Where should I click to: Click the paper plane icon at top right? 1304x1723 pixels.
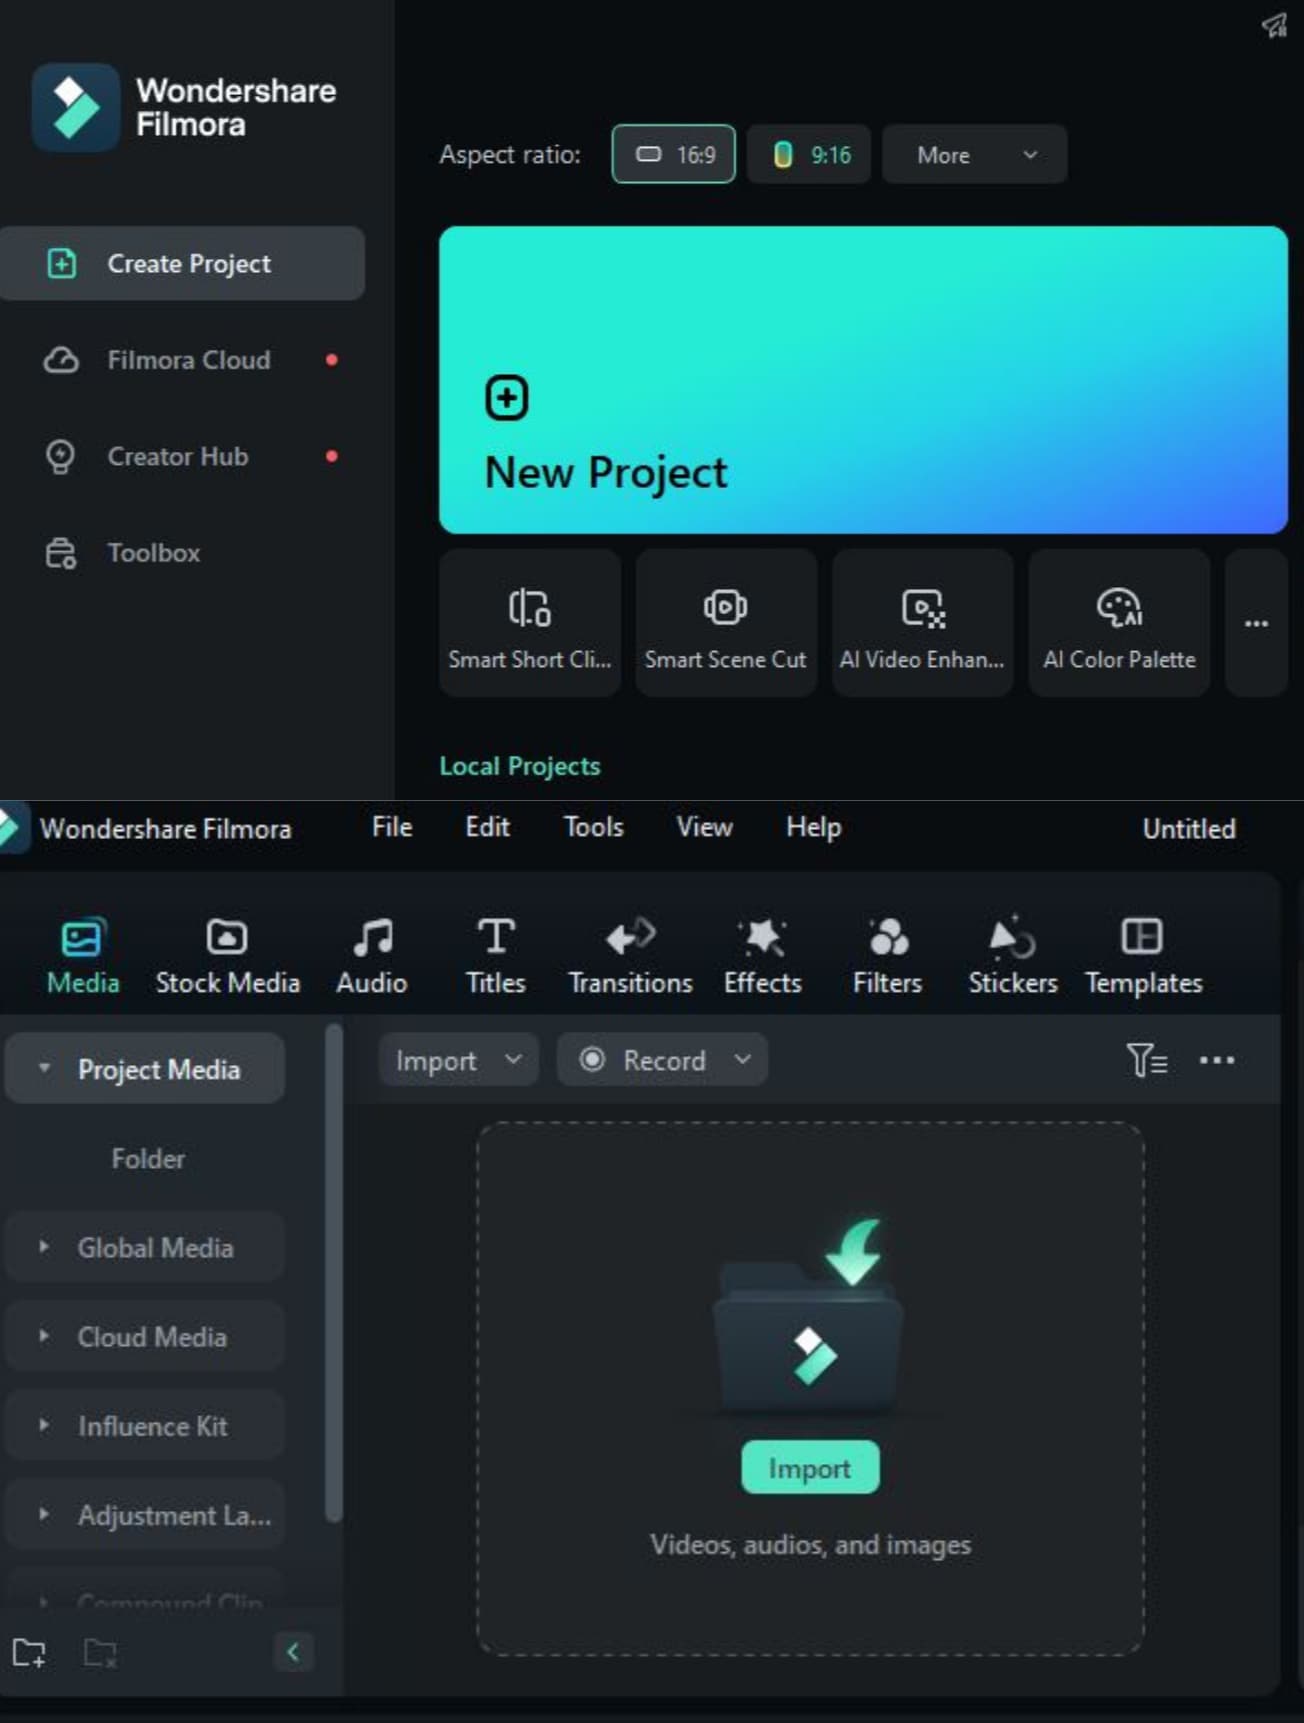[x=1274, y=25]
